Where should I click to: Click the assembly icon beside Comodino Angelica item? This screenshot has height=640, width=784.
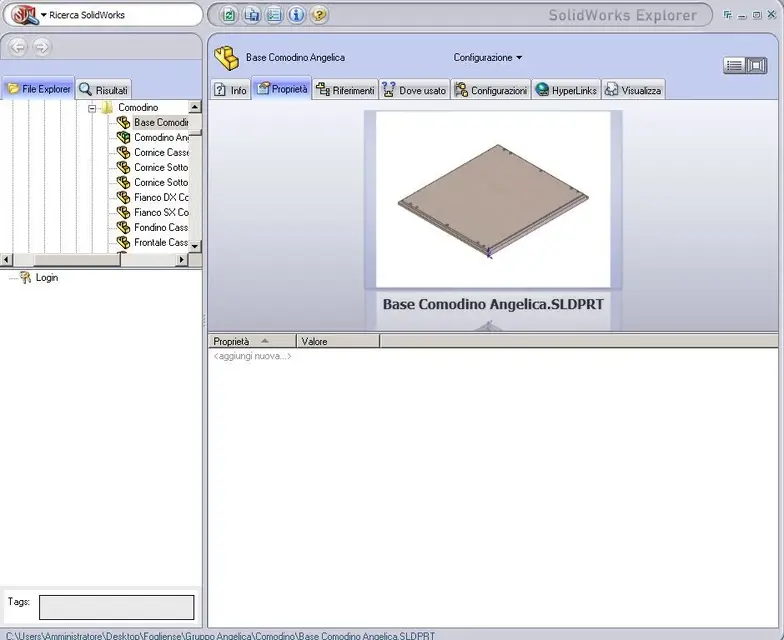[x=124, y=138]
